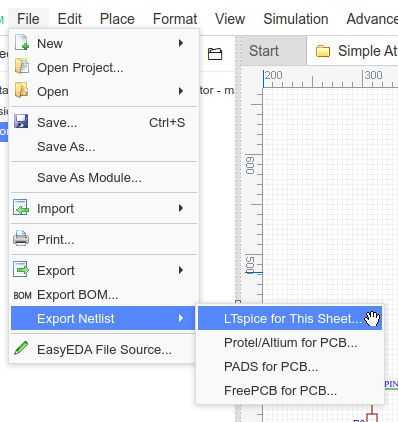Open the Simulation menu
This screenshot has width=398, height=422.
(x=296, y=19)
